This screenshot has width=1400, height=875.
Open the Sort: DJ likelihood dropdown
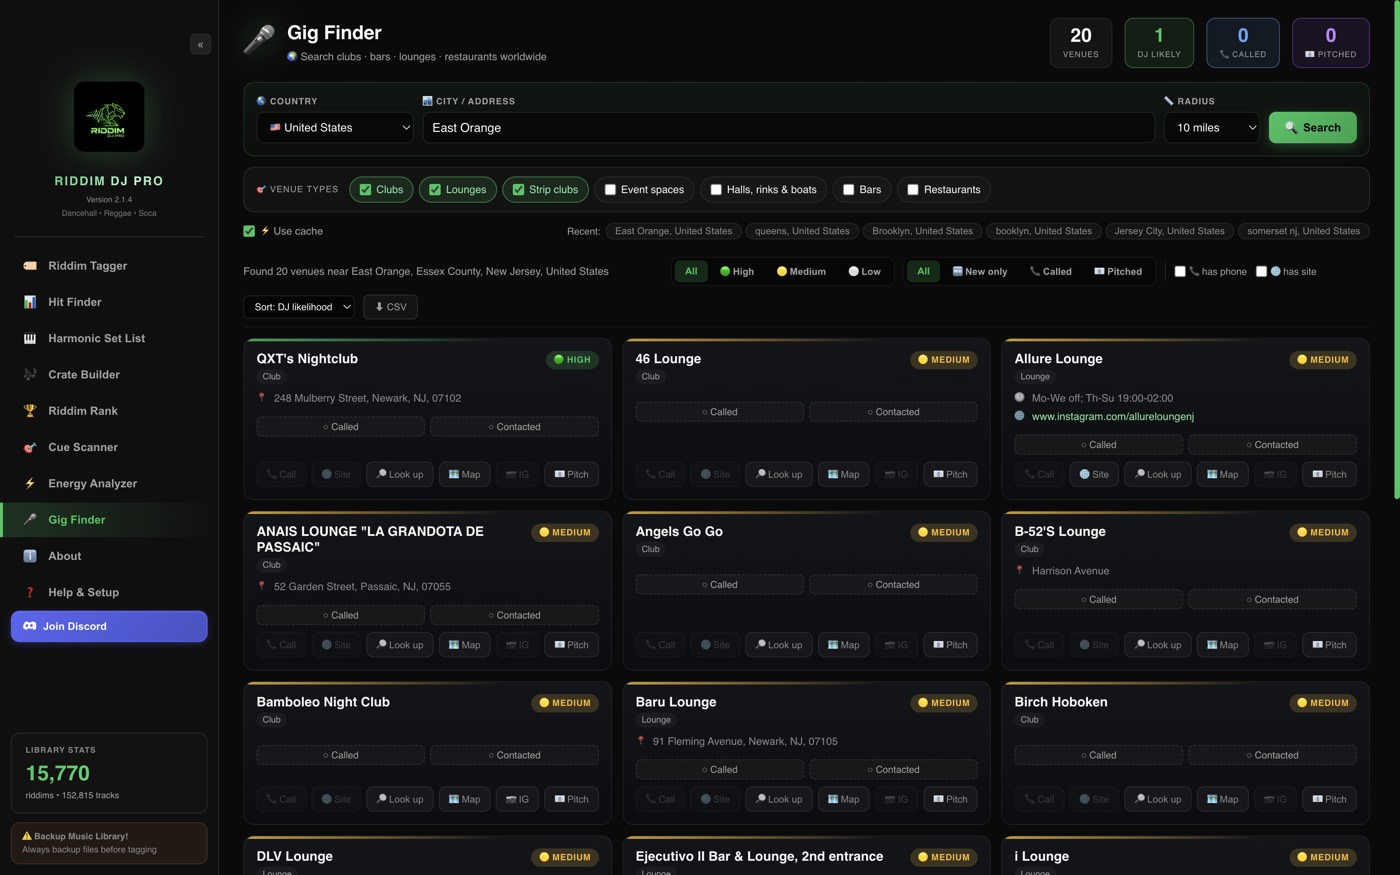(x=299, y=307)
